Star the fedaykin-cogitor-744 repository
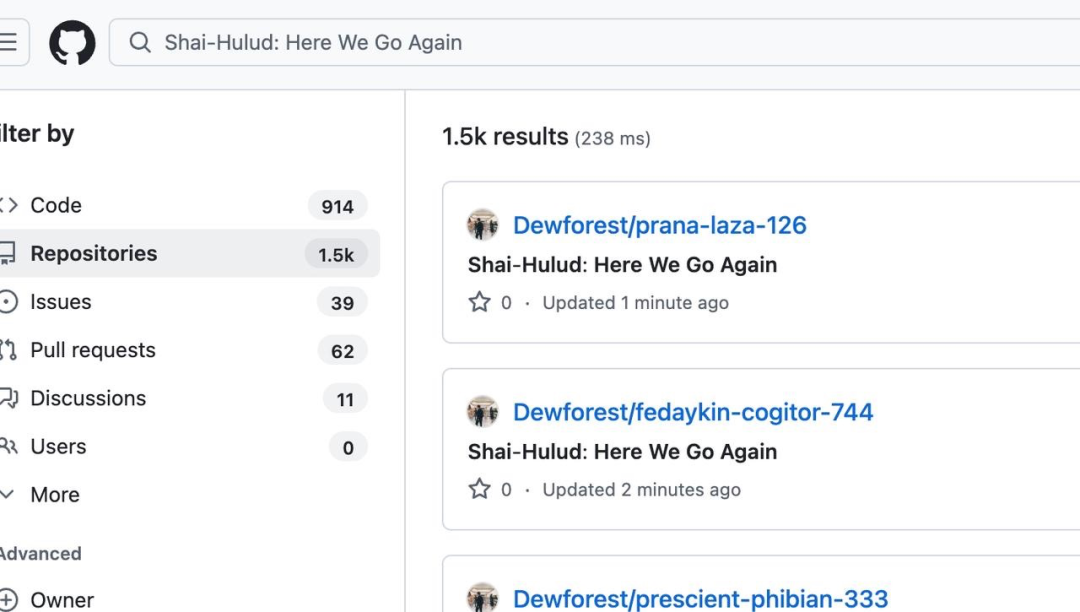The width and height of the screenshot is (1080, 612). (x=479, y=489)
